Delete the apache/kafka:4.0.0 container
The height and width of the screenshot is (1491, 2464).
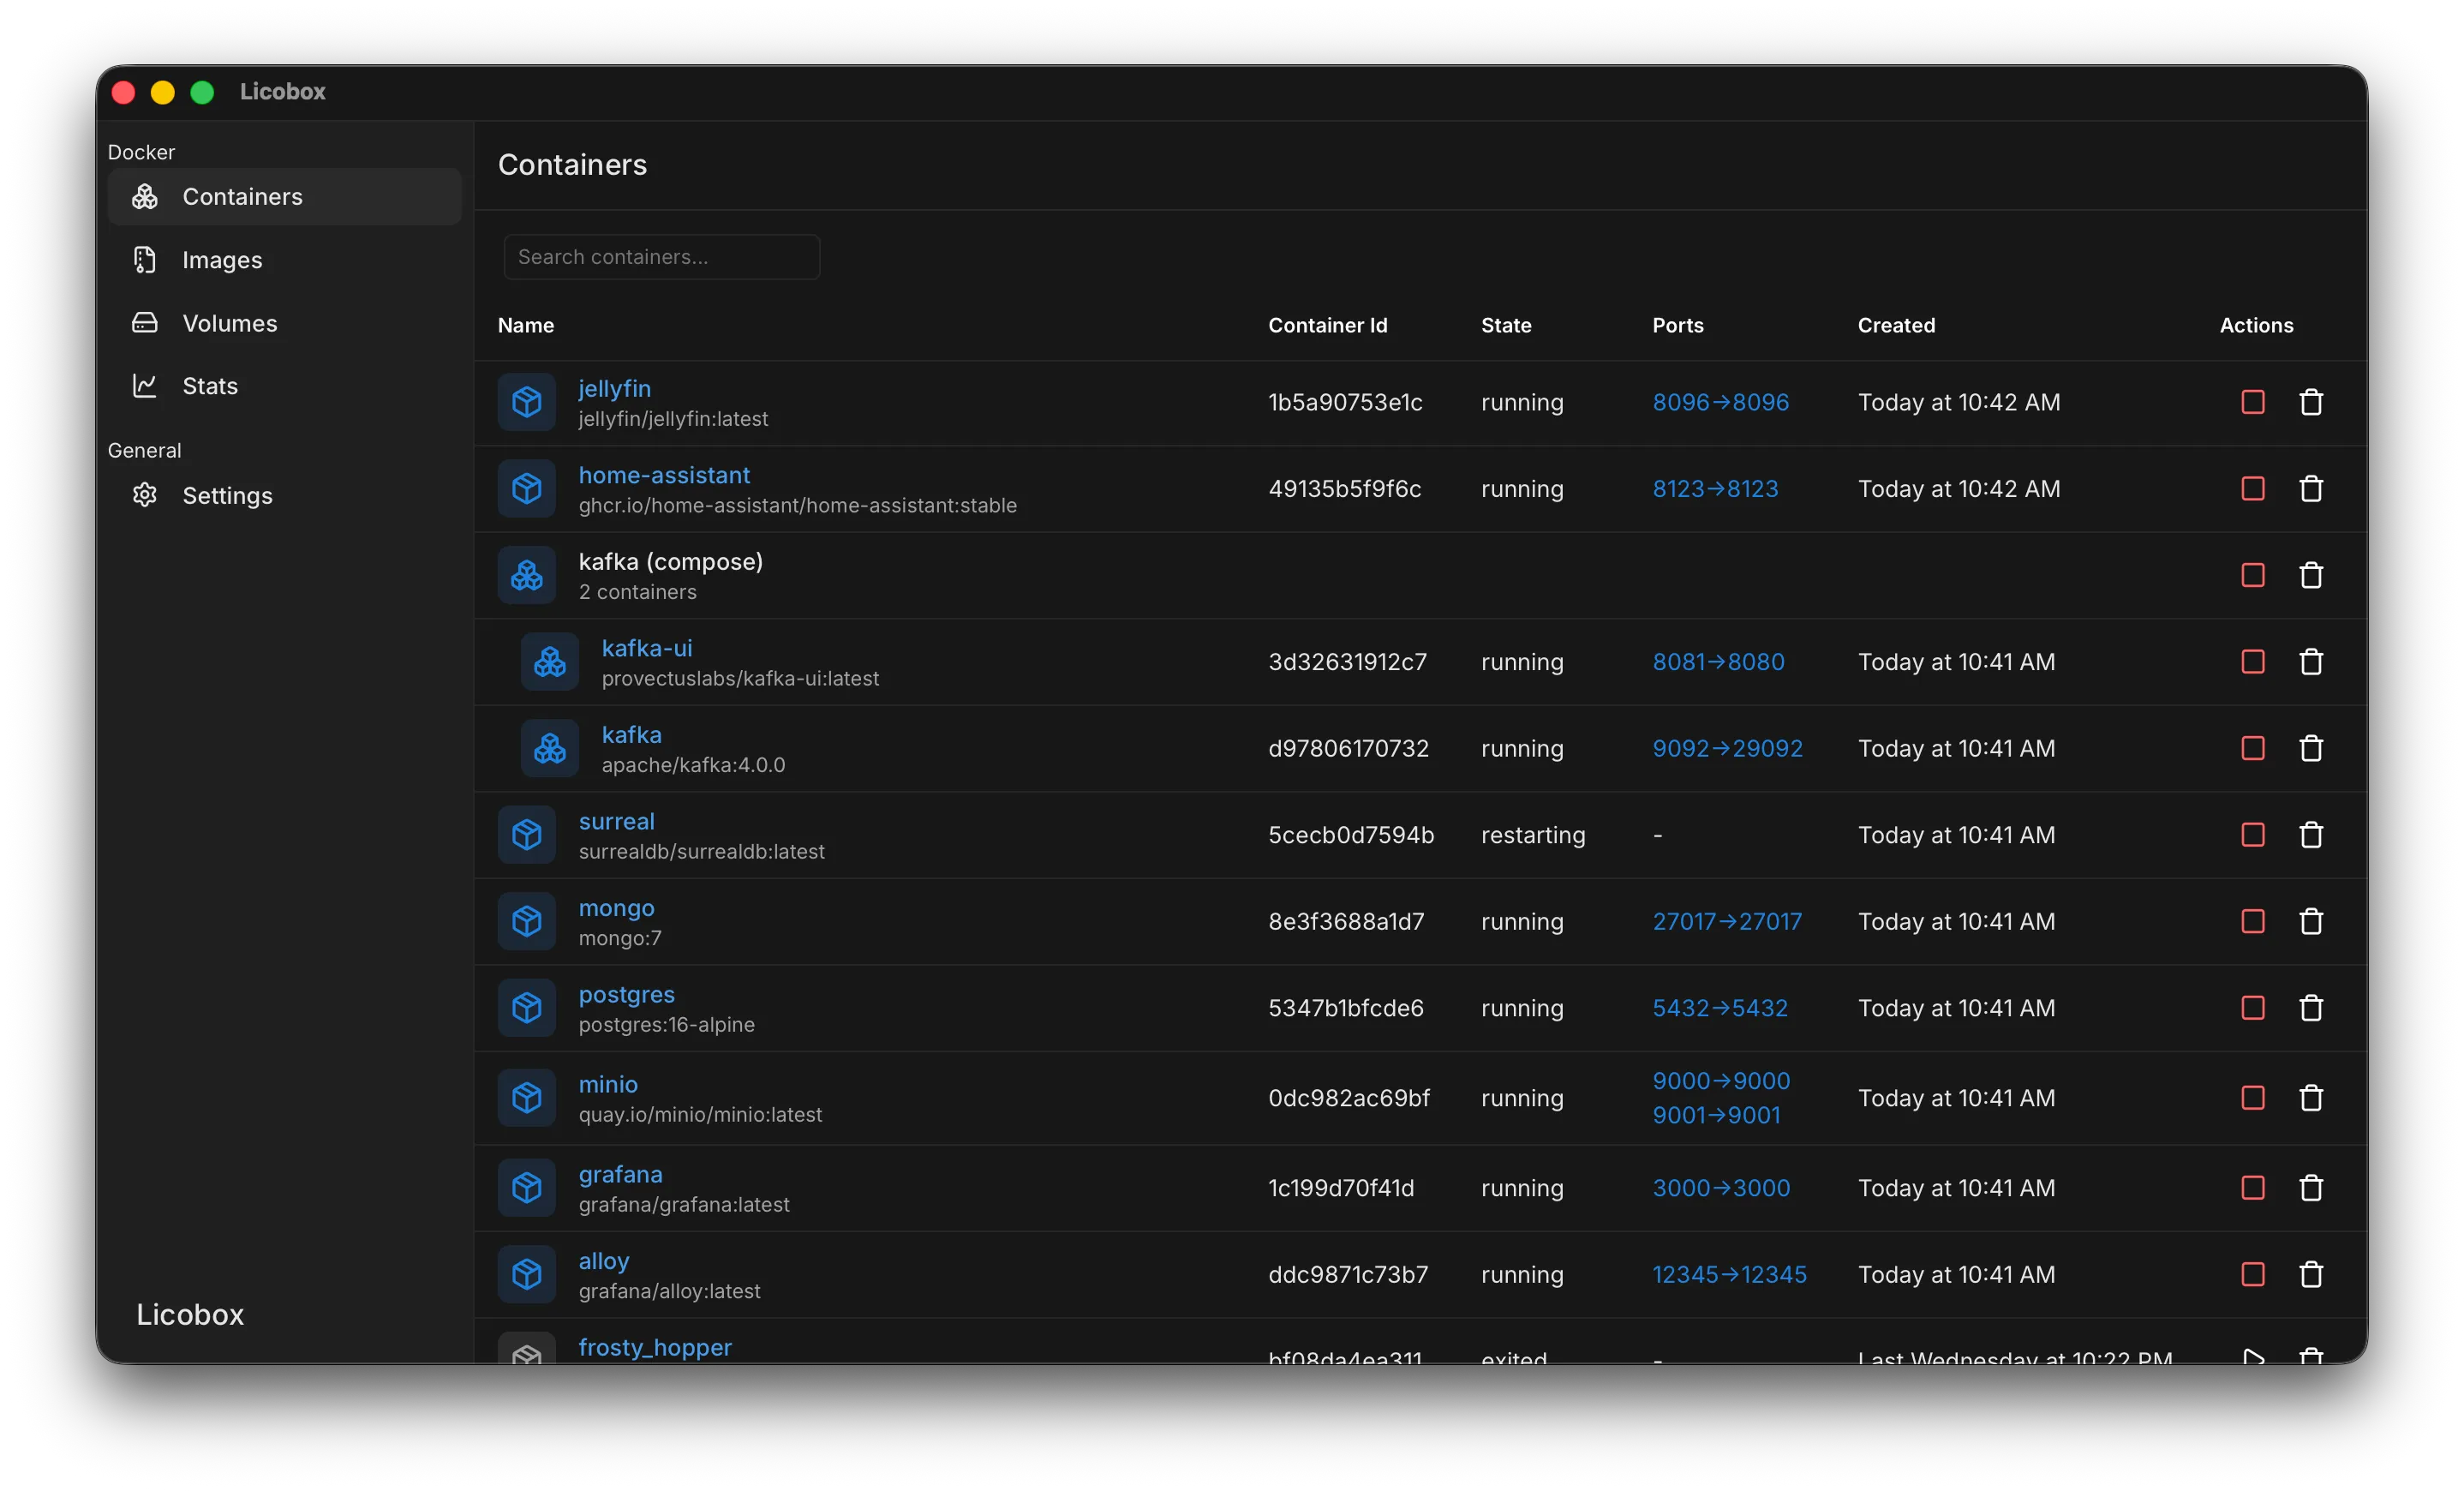[2310, 748]
